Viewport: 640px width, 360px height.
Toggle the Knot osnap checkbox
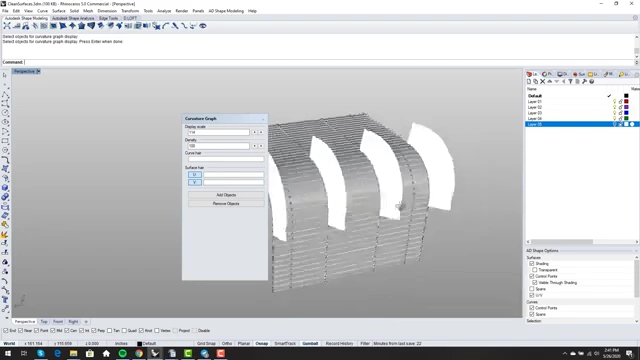(x=141, y=331)
